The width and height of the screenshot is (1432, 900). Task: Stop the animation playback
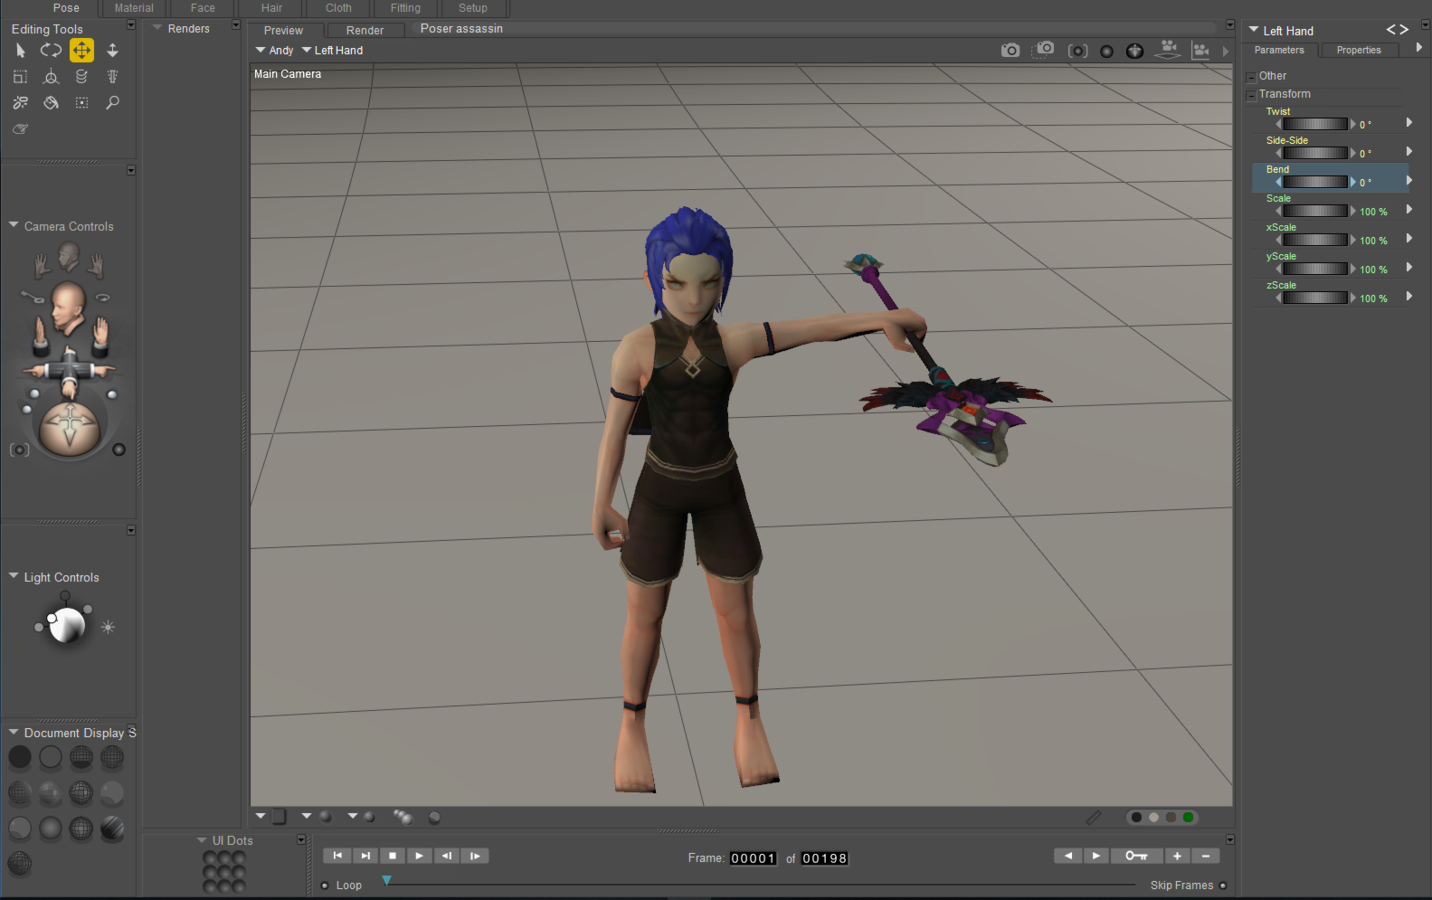coord(392,856)
